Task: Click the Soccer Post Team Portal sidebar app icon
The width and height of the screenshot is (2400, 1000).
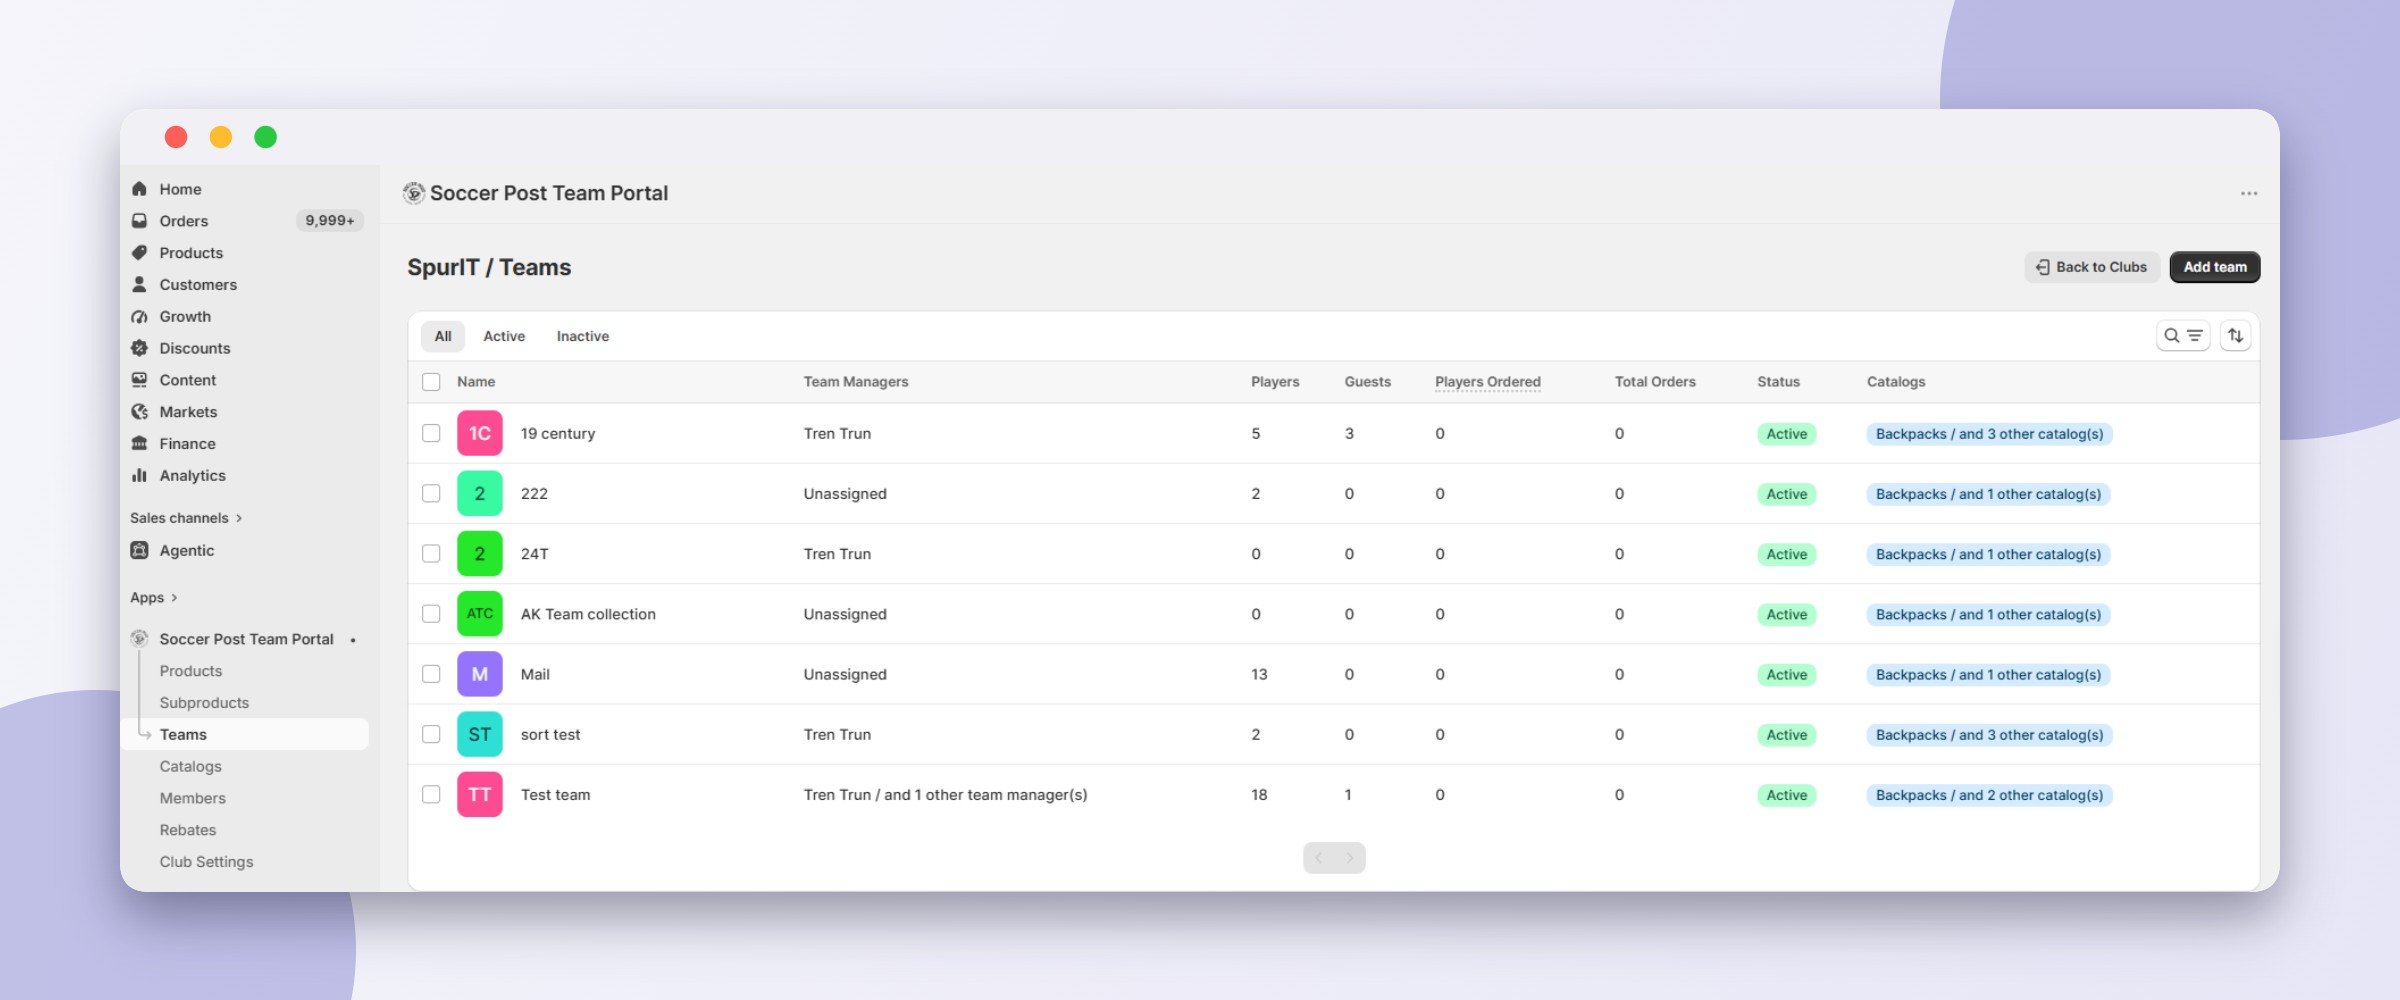Action: click(x=139, y=639)
